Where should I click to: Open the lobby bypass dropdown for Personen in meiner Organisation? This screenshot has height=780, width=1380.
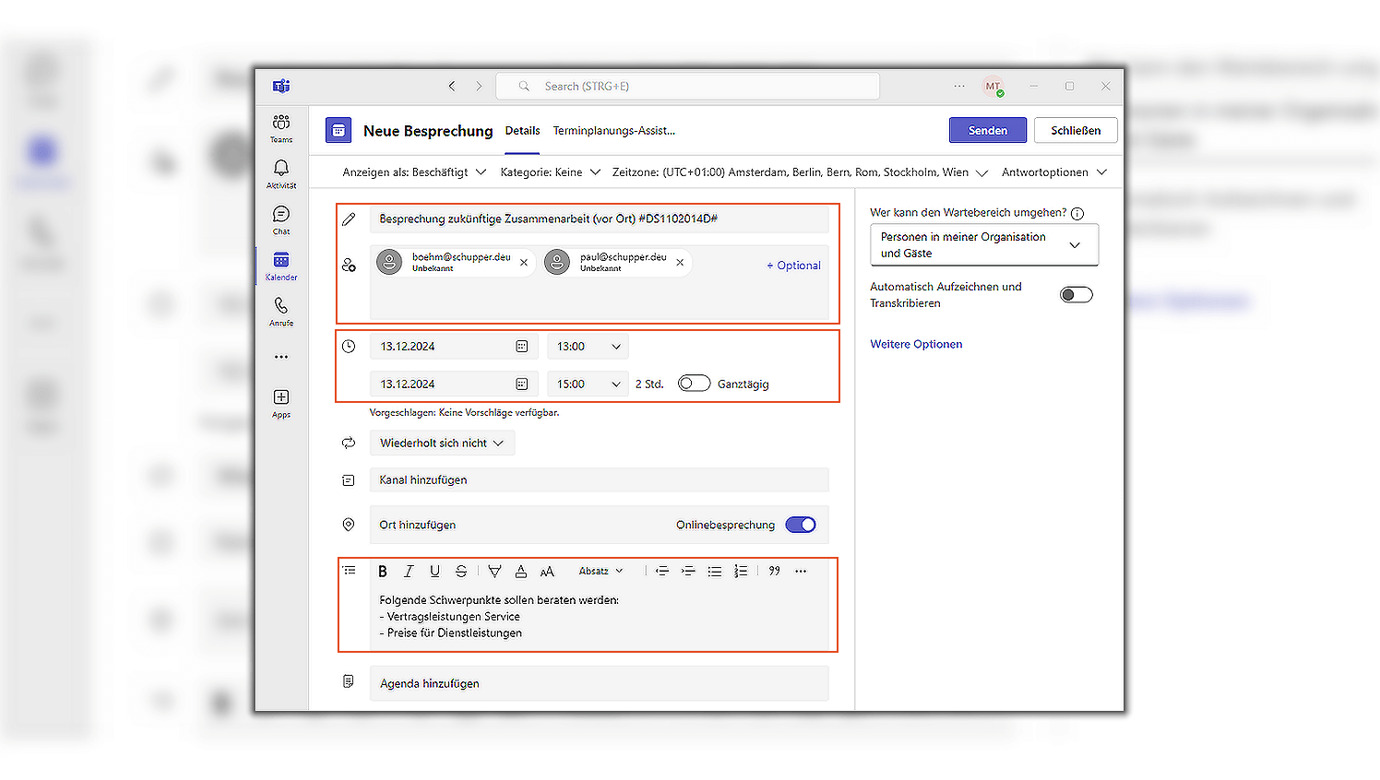pyautogui.click(x=983, y=245)
